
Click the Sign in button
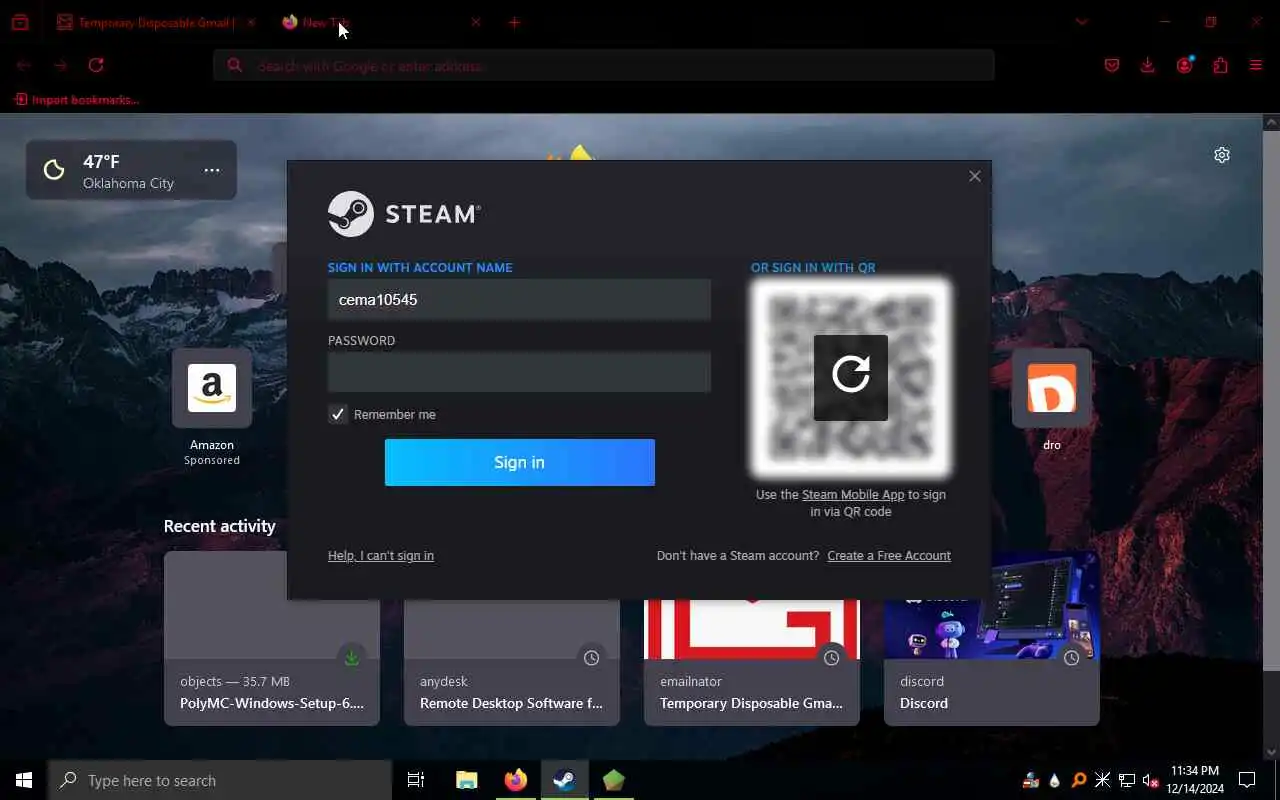pyautogui.click(x=520, y=462)
